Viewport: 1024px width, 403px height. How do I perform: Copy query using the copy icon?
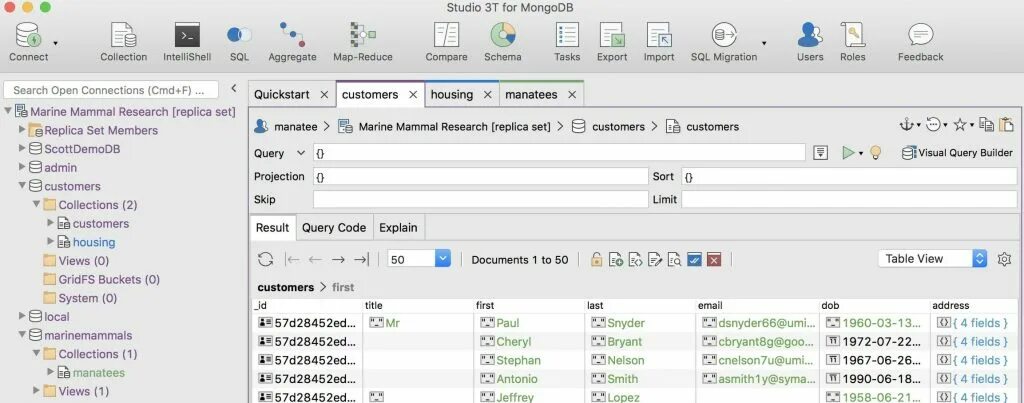(986, 124)
